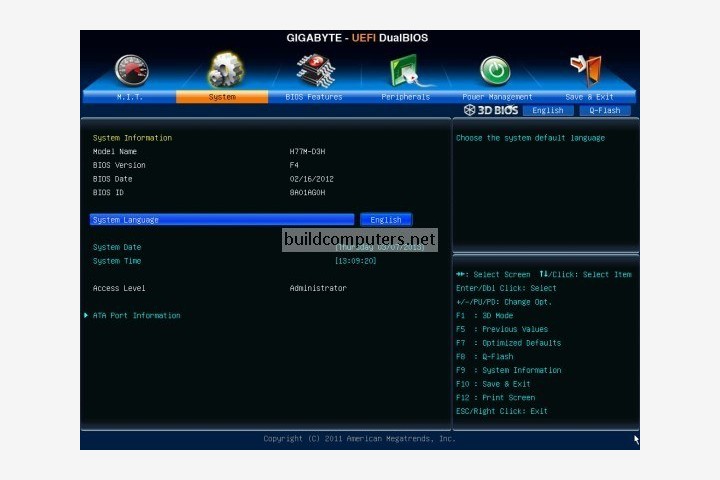Click the BIOS ID value 8A01AG0H
720x480 pixels.
pyautogui.click(x=307, y=192)
